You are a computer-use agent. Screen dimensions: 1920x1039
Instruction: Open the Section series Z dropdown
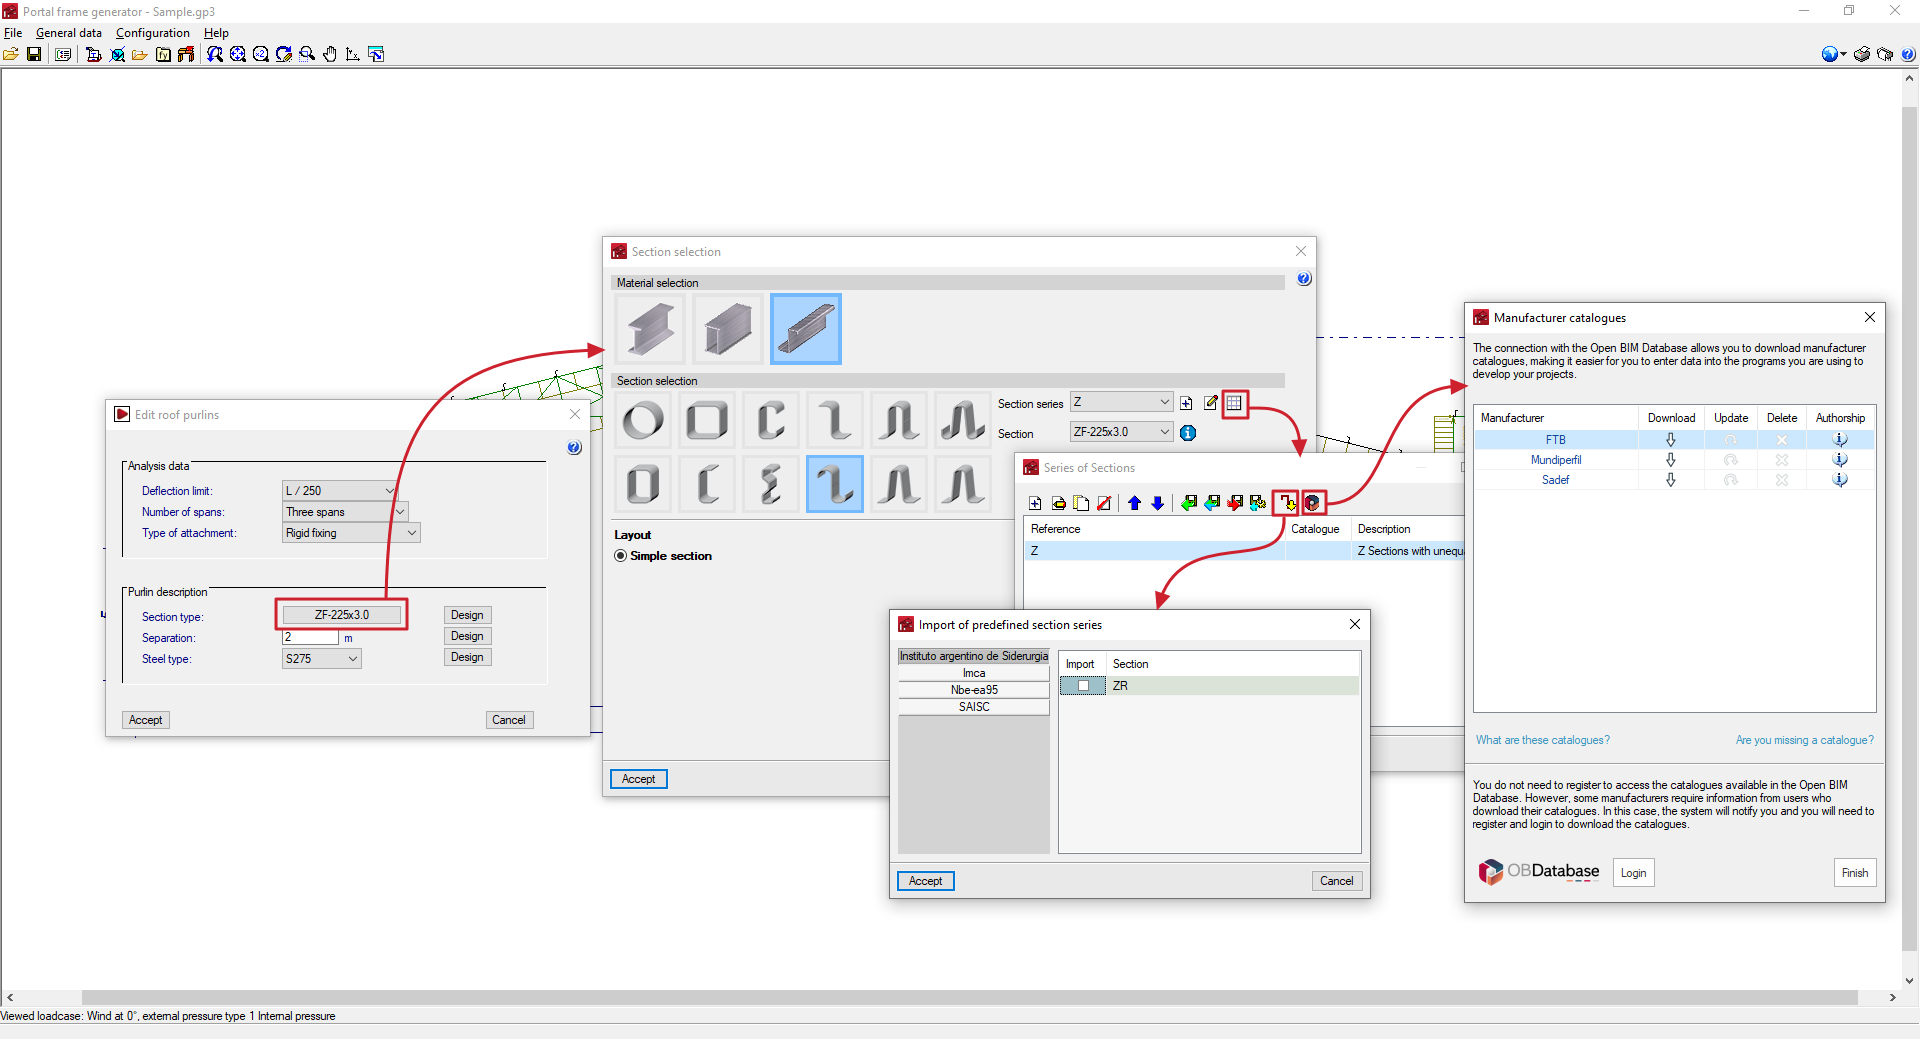point(1121,402)
